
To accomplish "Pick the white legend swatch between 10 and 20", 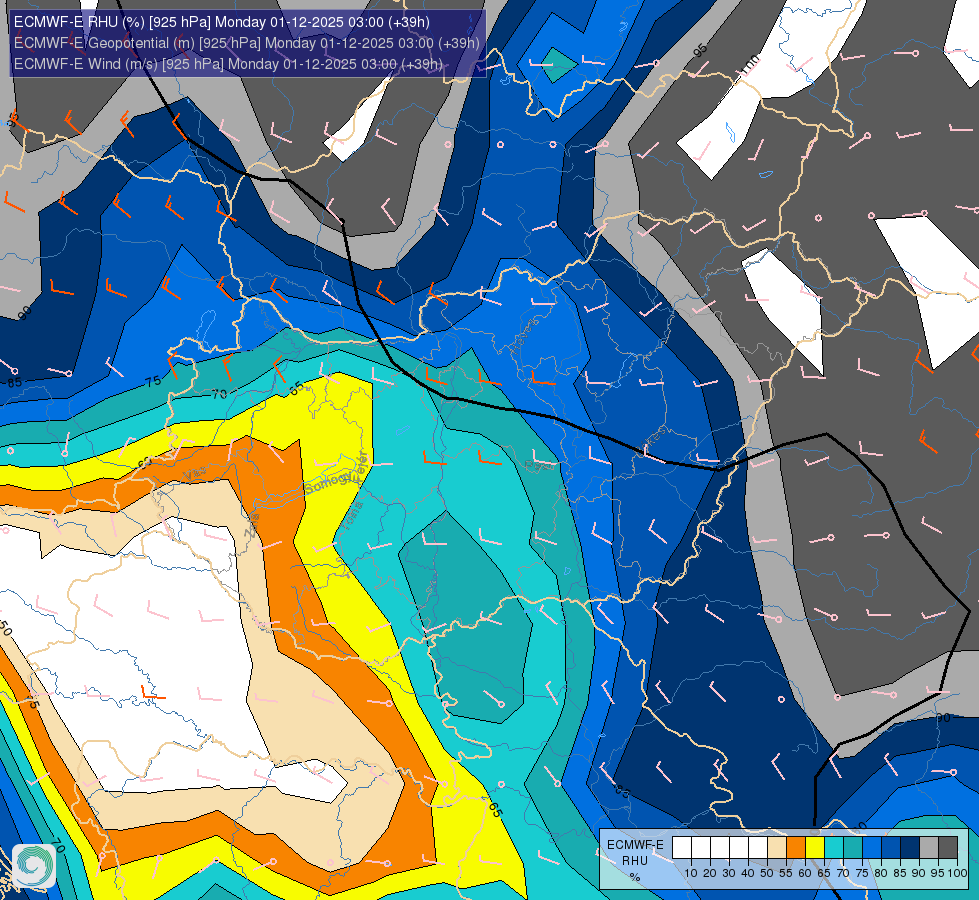I will [x=701, y=847].
